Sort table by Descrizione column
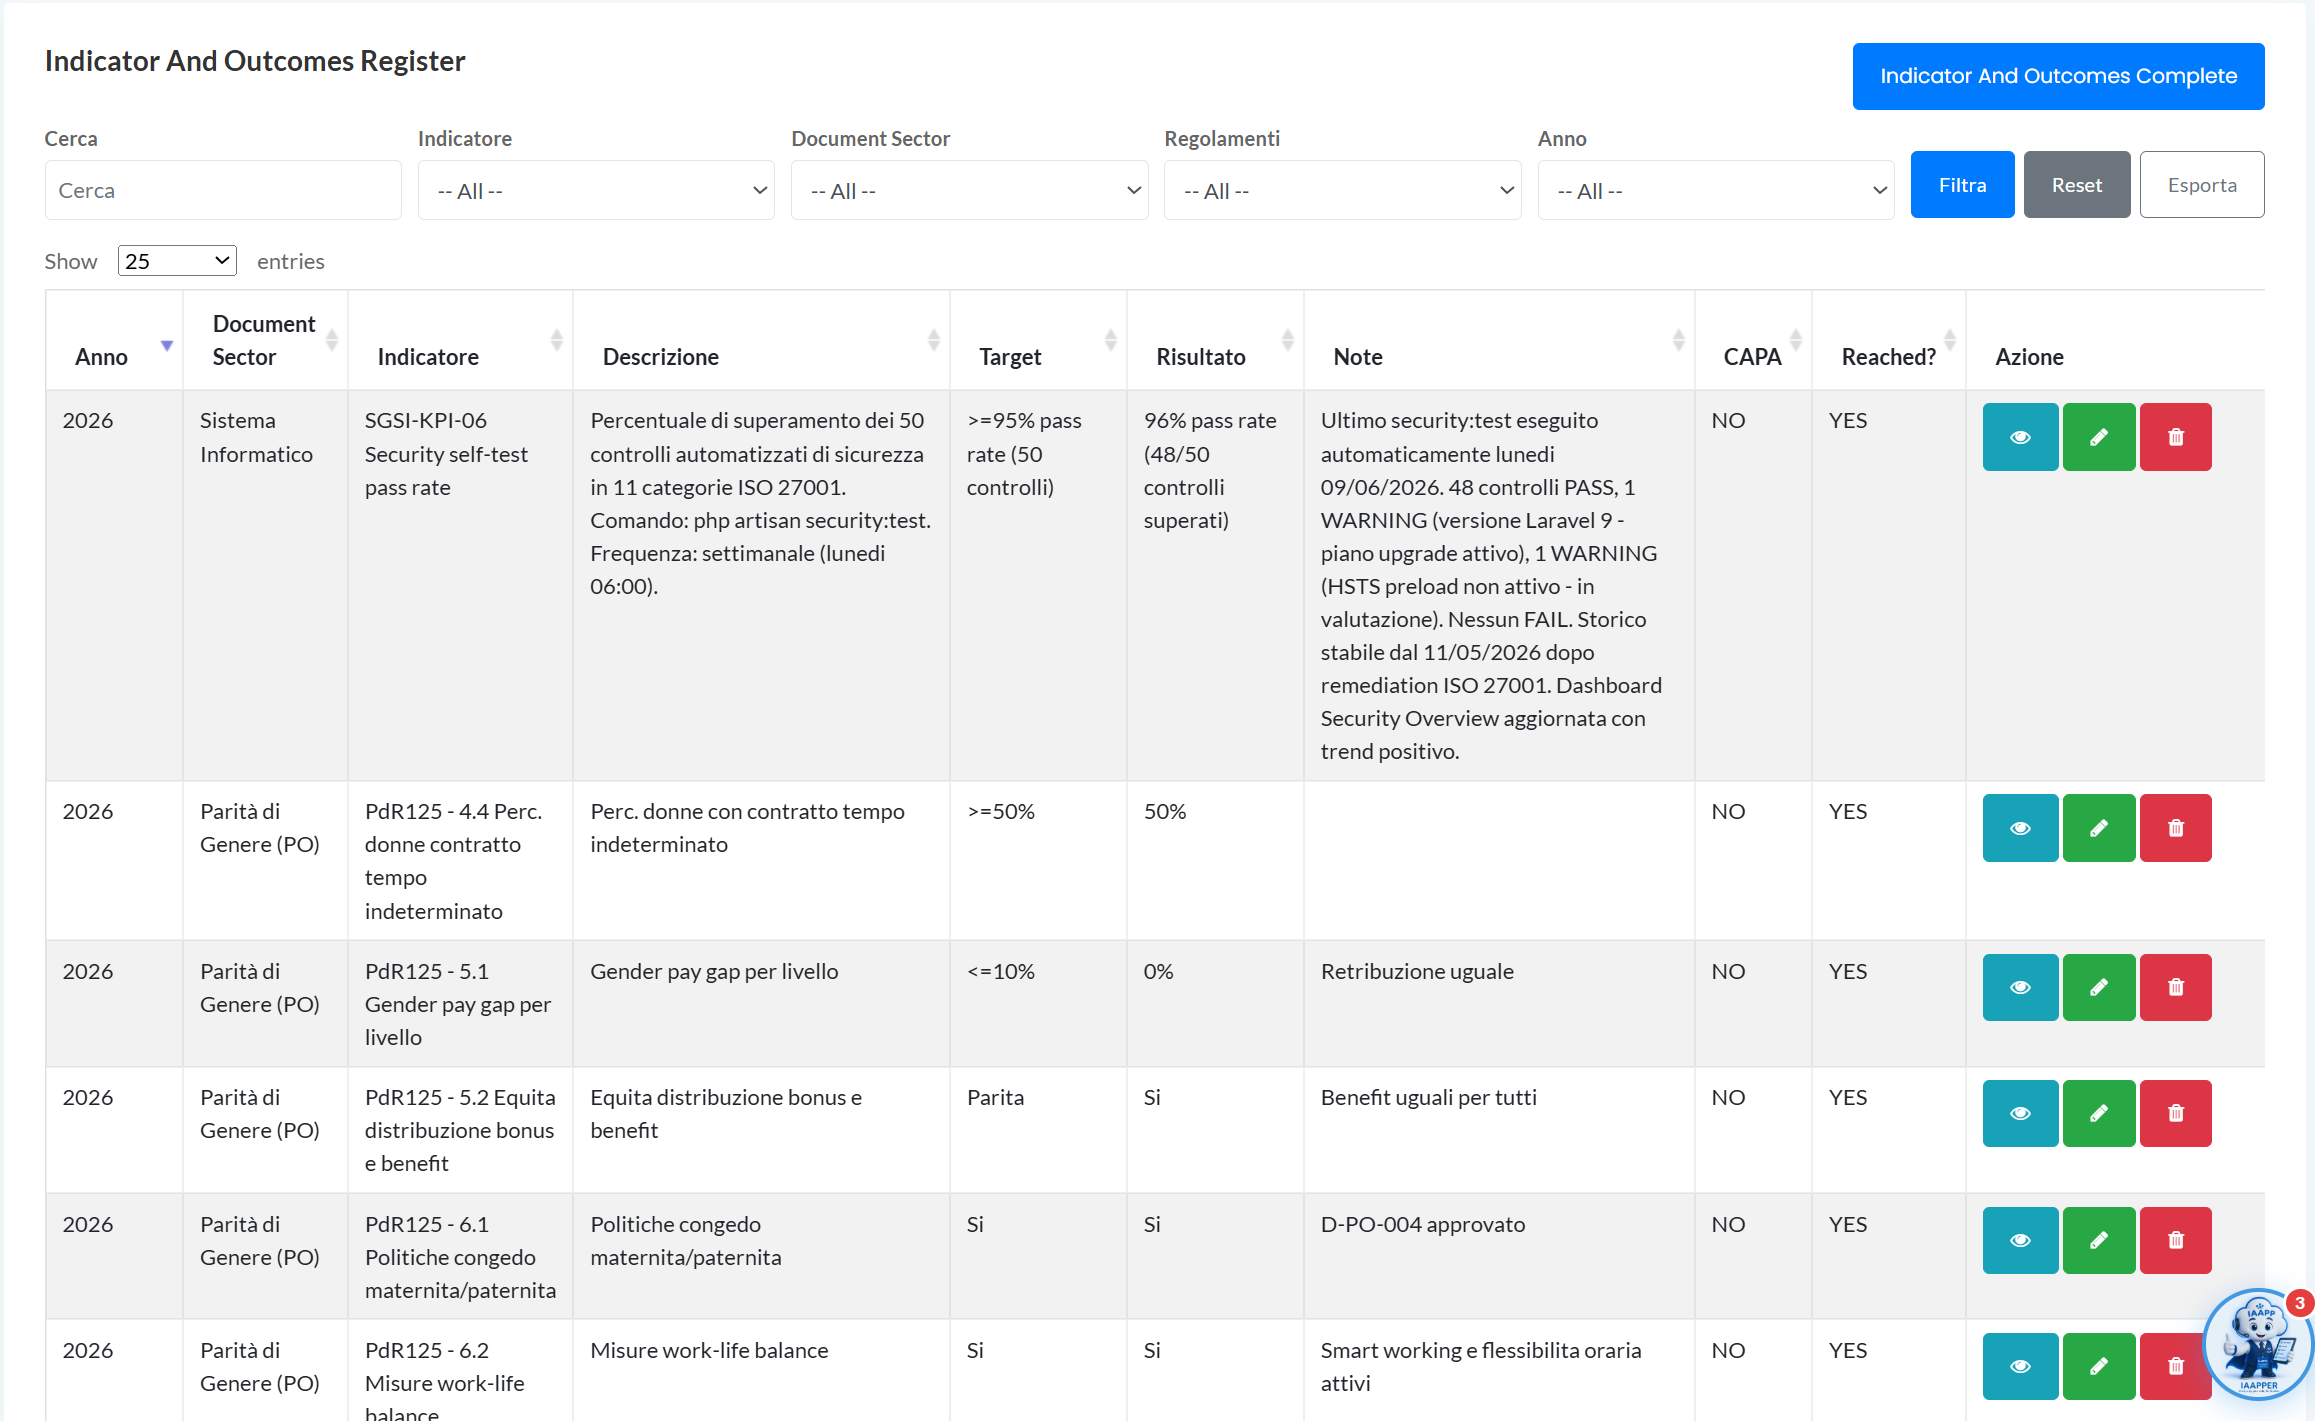The width and height of the screenshot is (2315, 1421). (761, 341)
